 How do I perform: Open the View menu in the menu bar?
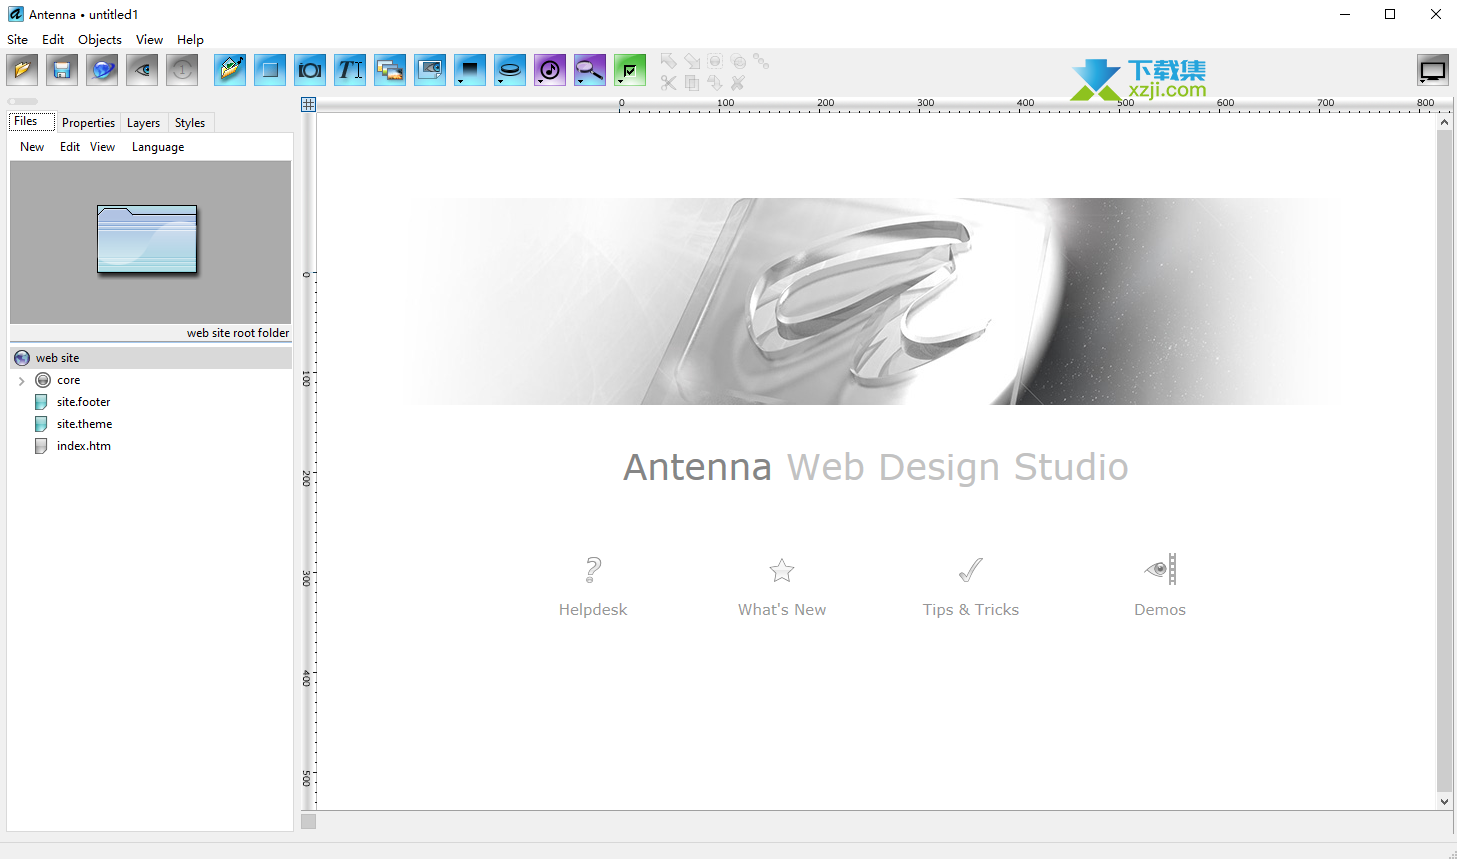click(x=149, y=40)
